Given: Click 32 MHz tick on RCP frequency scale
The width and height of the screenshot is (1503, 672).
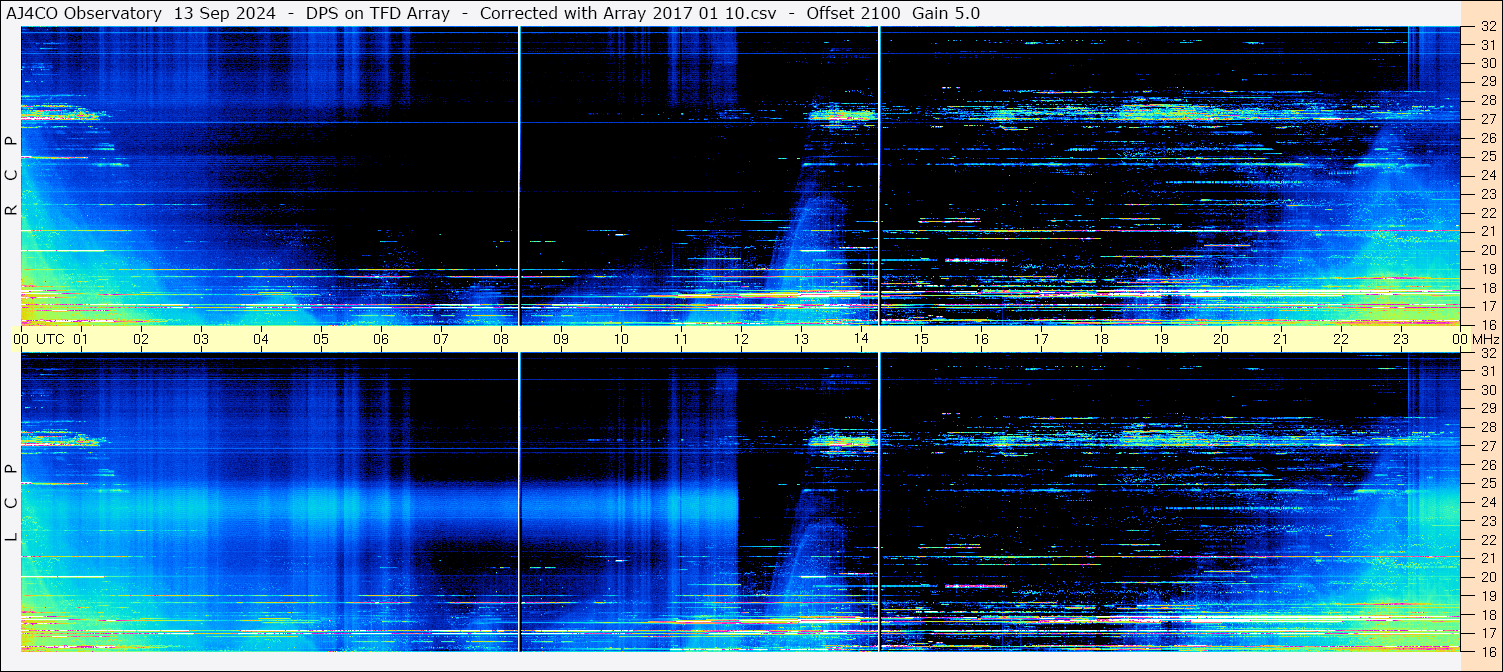Looking at the screenshot, I should 1488,27.
